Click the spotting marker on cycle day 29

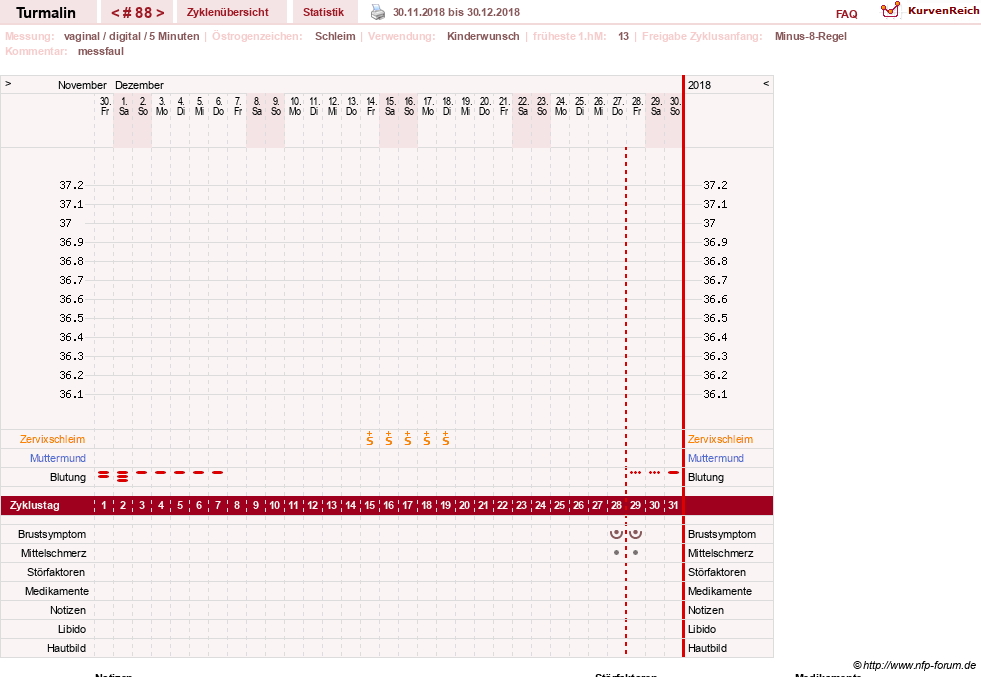pyautogui.click(x=636, y=472)
